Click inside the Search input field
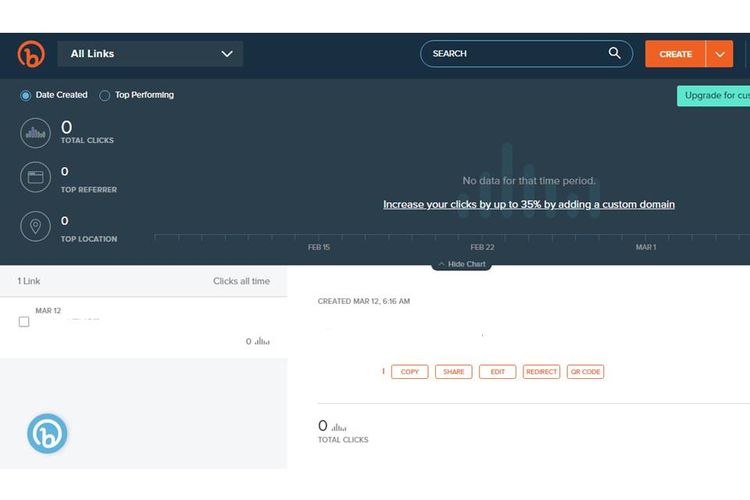This screenshot has height=500, width=750. coord(515,54)
